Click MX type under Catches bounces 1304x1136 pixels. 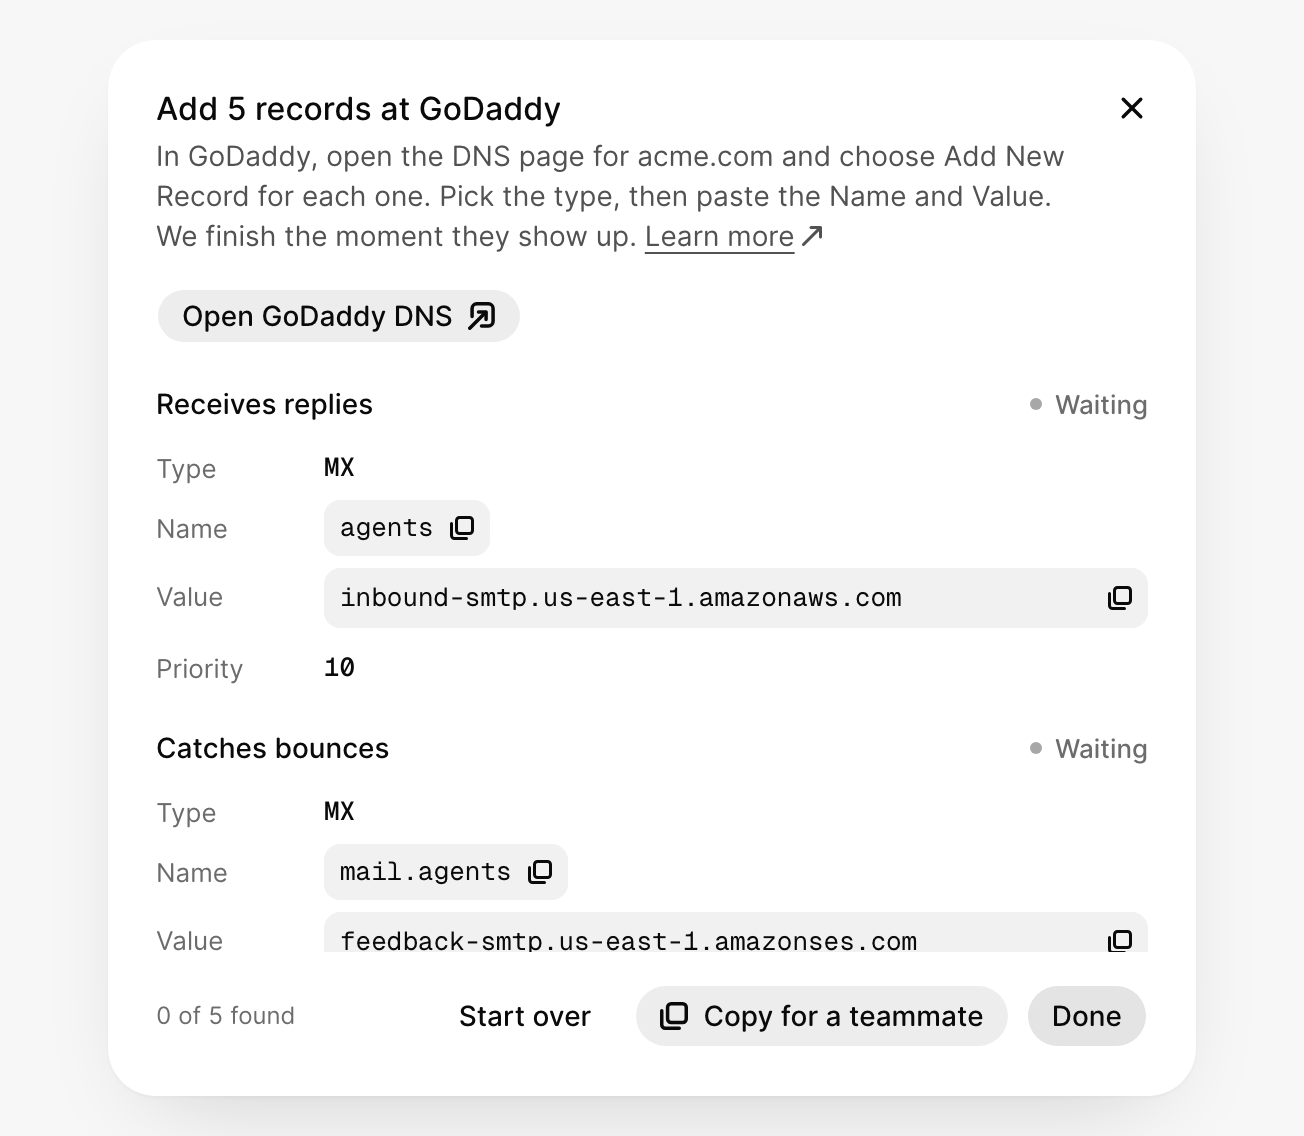pyautogui.click(x=339, y=812)
